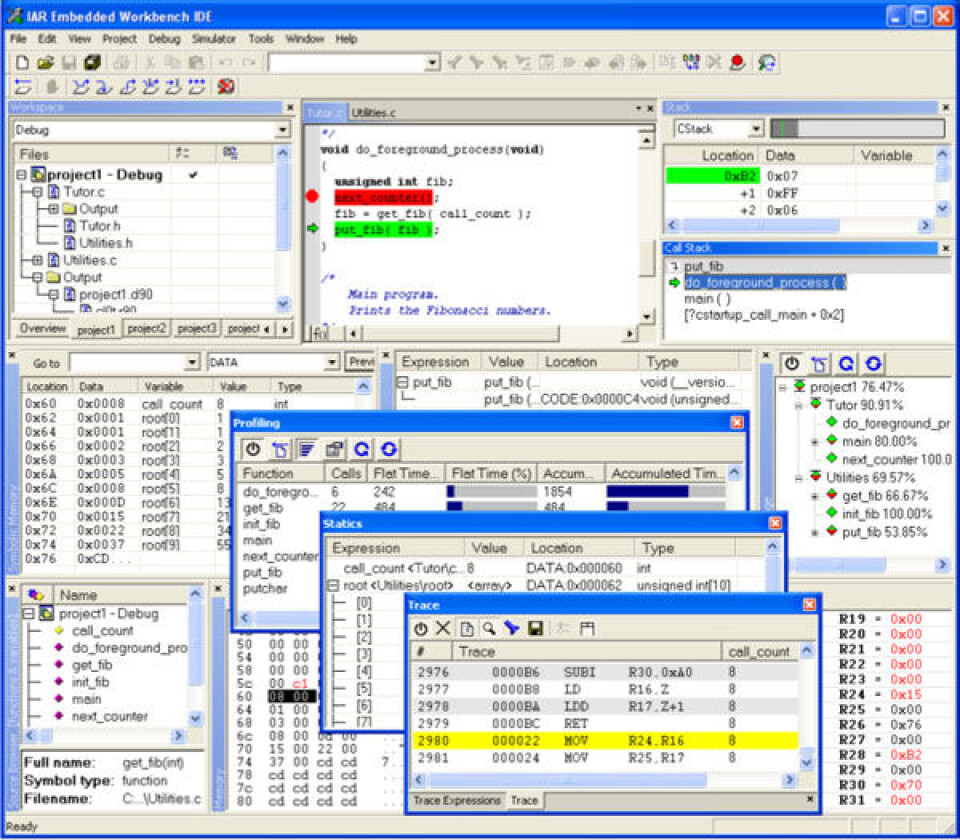Toggle the Code Coverage Activate power button
Screen dimensions: 960x840
tap(792, 364)
